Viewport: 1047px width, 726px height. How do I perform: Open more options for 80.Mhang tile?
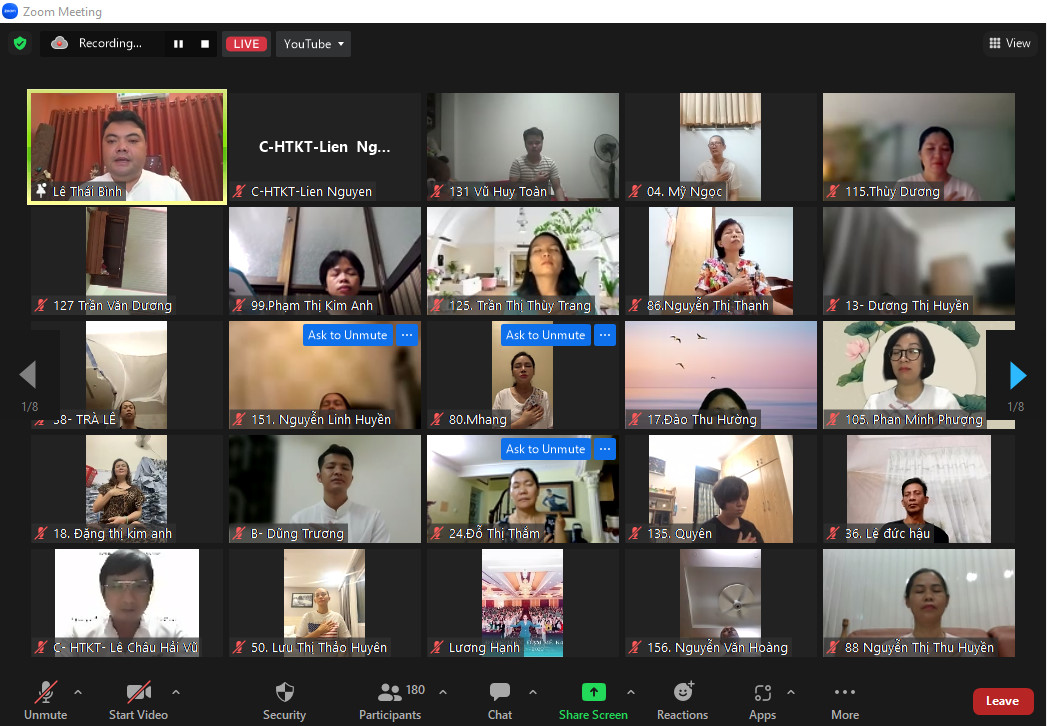coord(605,335)
